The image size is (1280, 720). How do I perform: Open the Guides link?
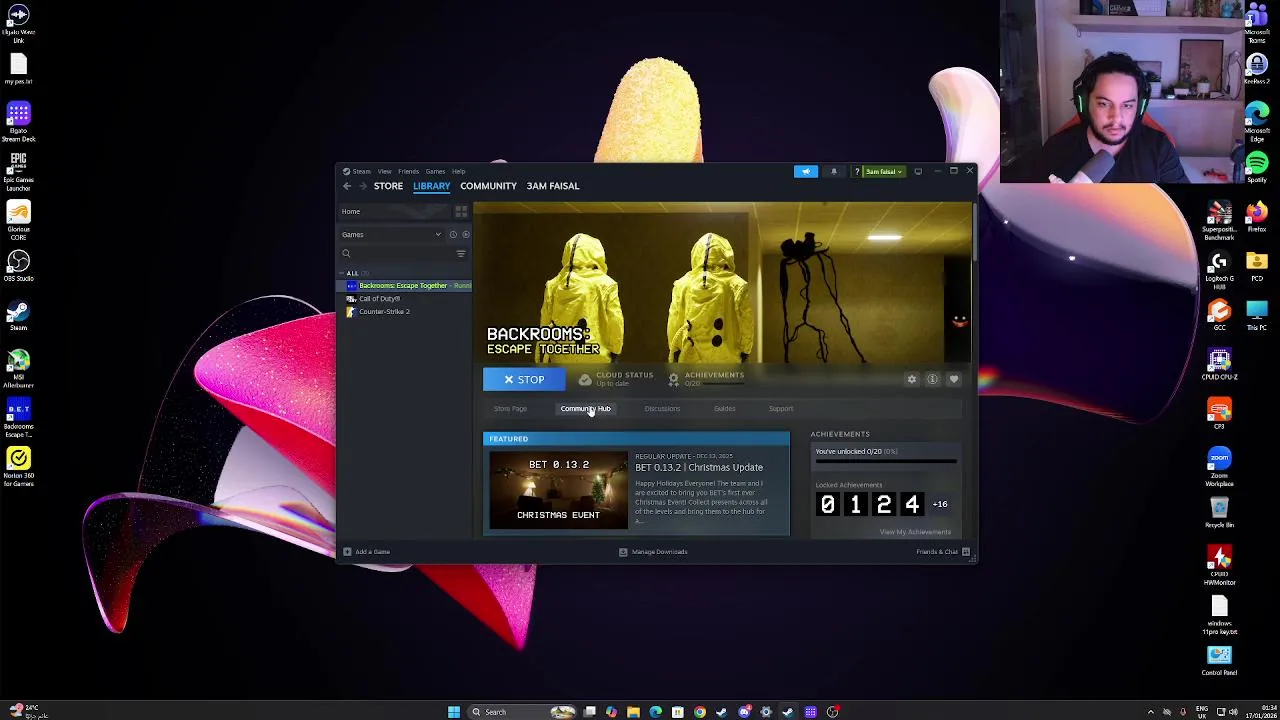tap(725, 409)
